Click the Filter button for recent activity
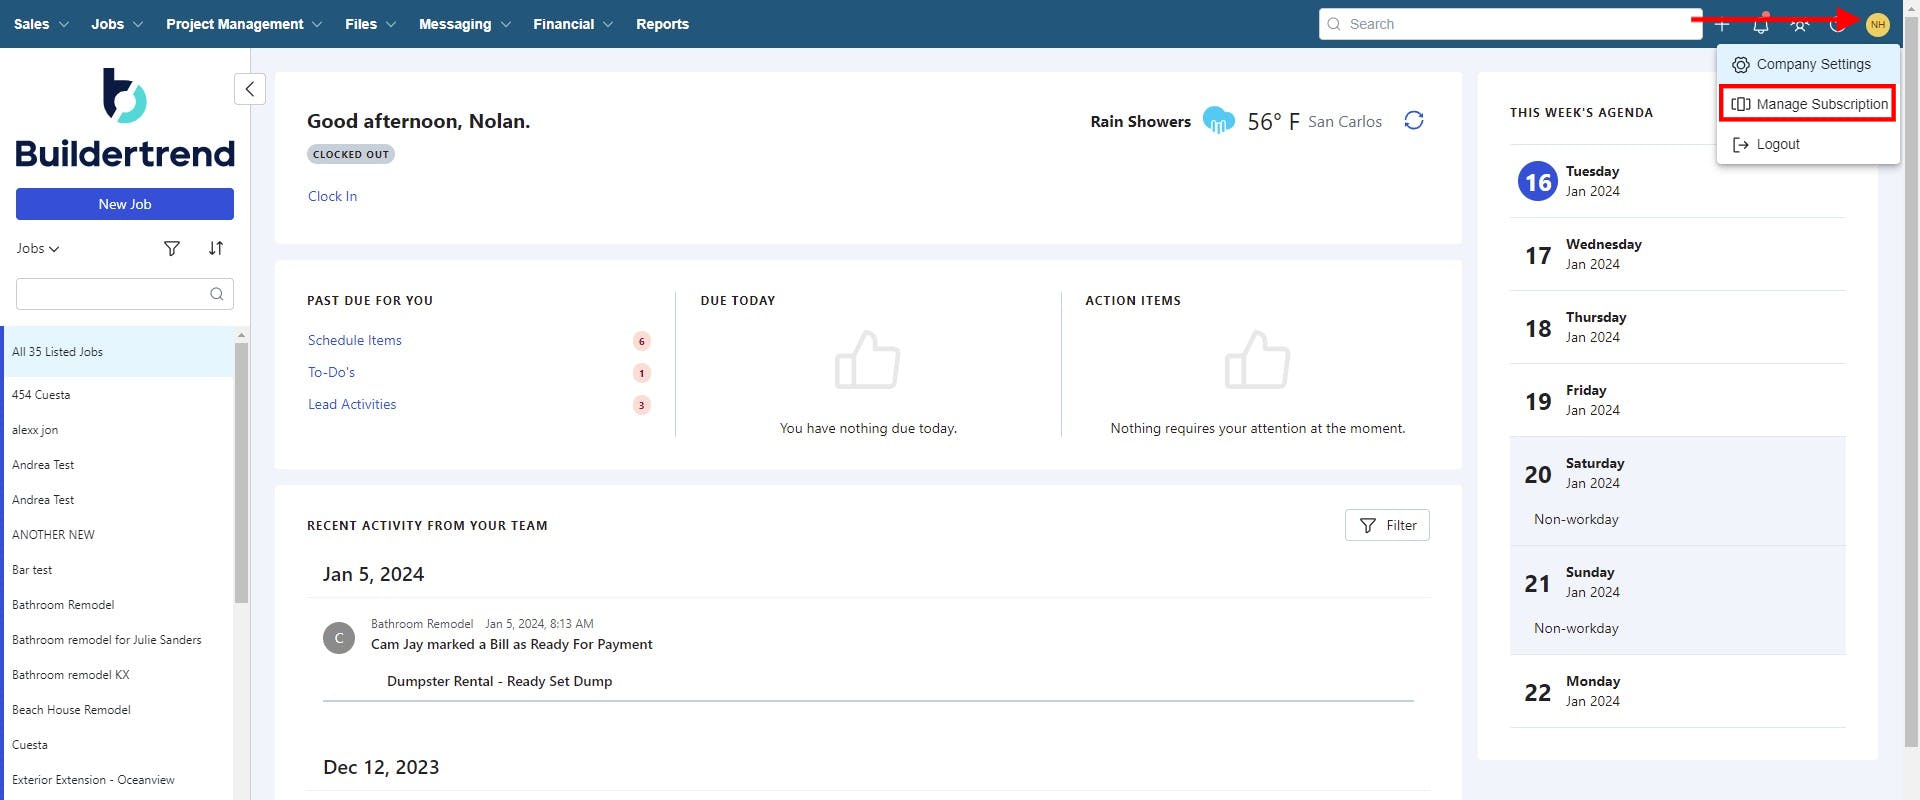1920x800 pixels. (x=1387, y=525)
